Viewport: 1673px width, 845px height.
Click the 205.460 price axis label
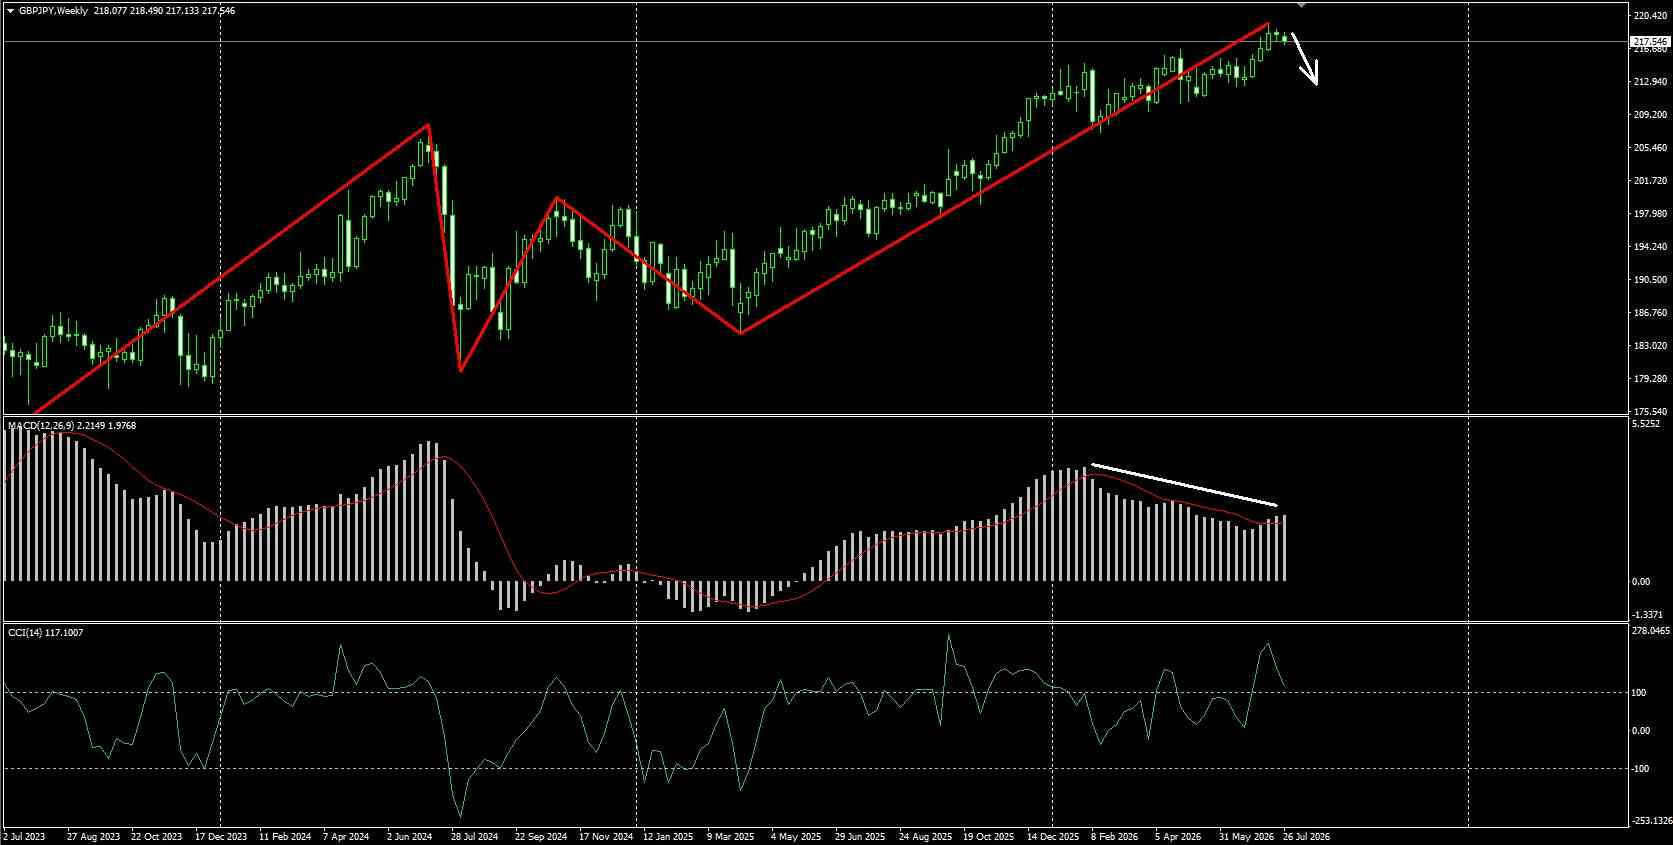pos(1650,148)
